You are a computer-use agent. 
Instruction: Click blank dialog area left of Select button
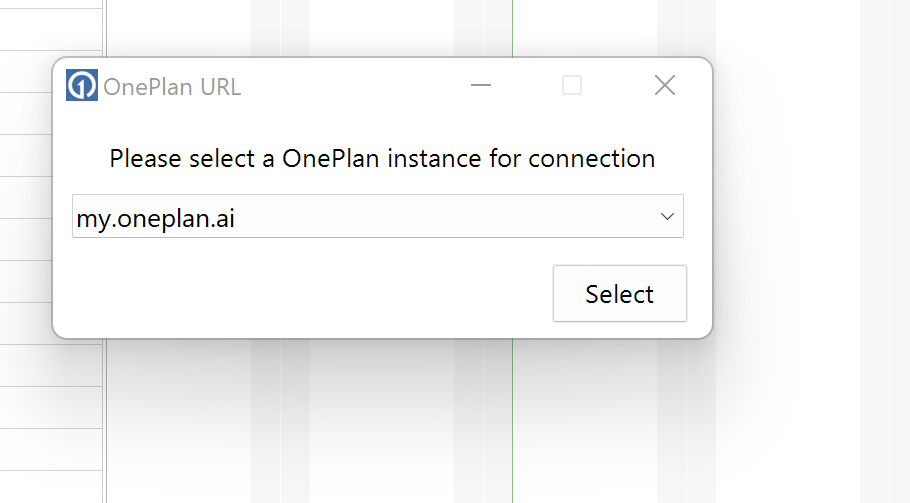(x=310, y=294)
